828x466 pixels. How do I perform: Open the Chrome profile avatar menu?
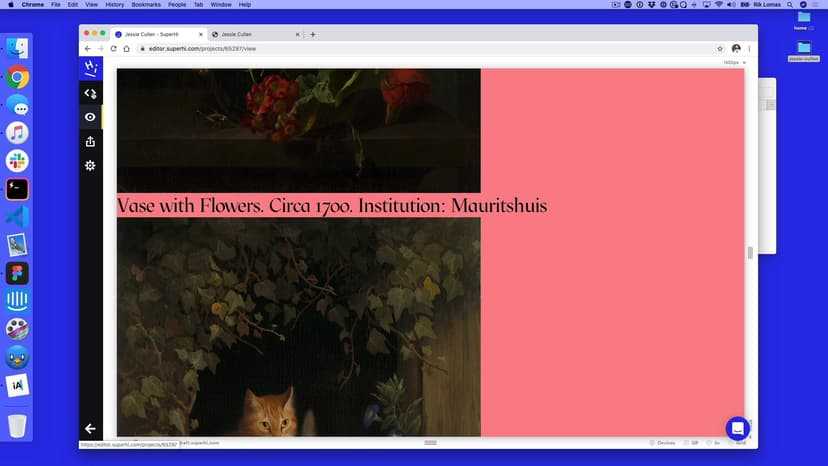click(736, 48)
